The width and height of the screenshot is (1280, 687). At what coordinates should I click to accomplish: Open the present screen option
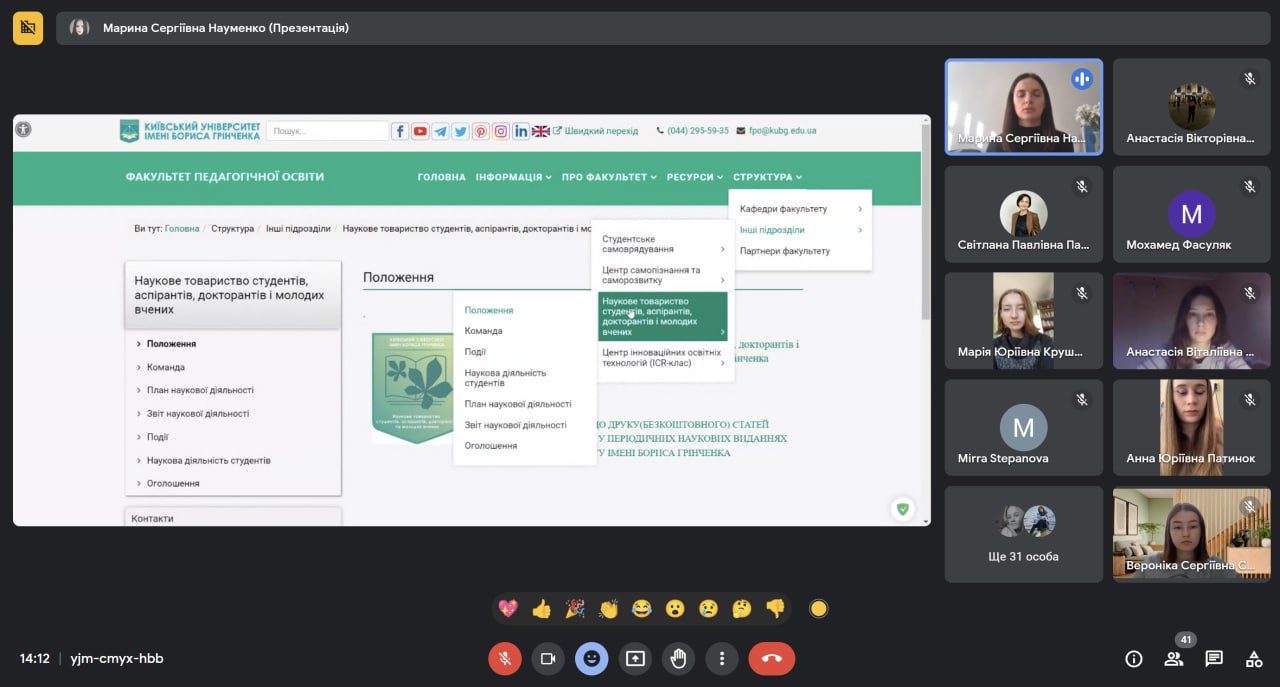coord(635,658)
